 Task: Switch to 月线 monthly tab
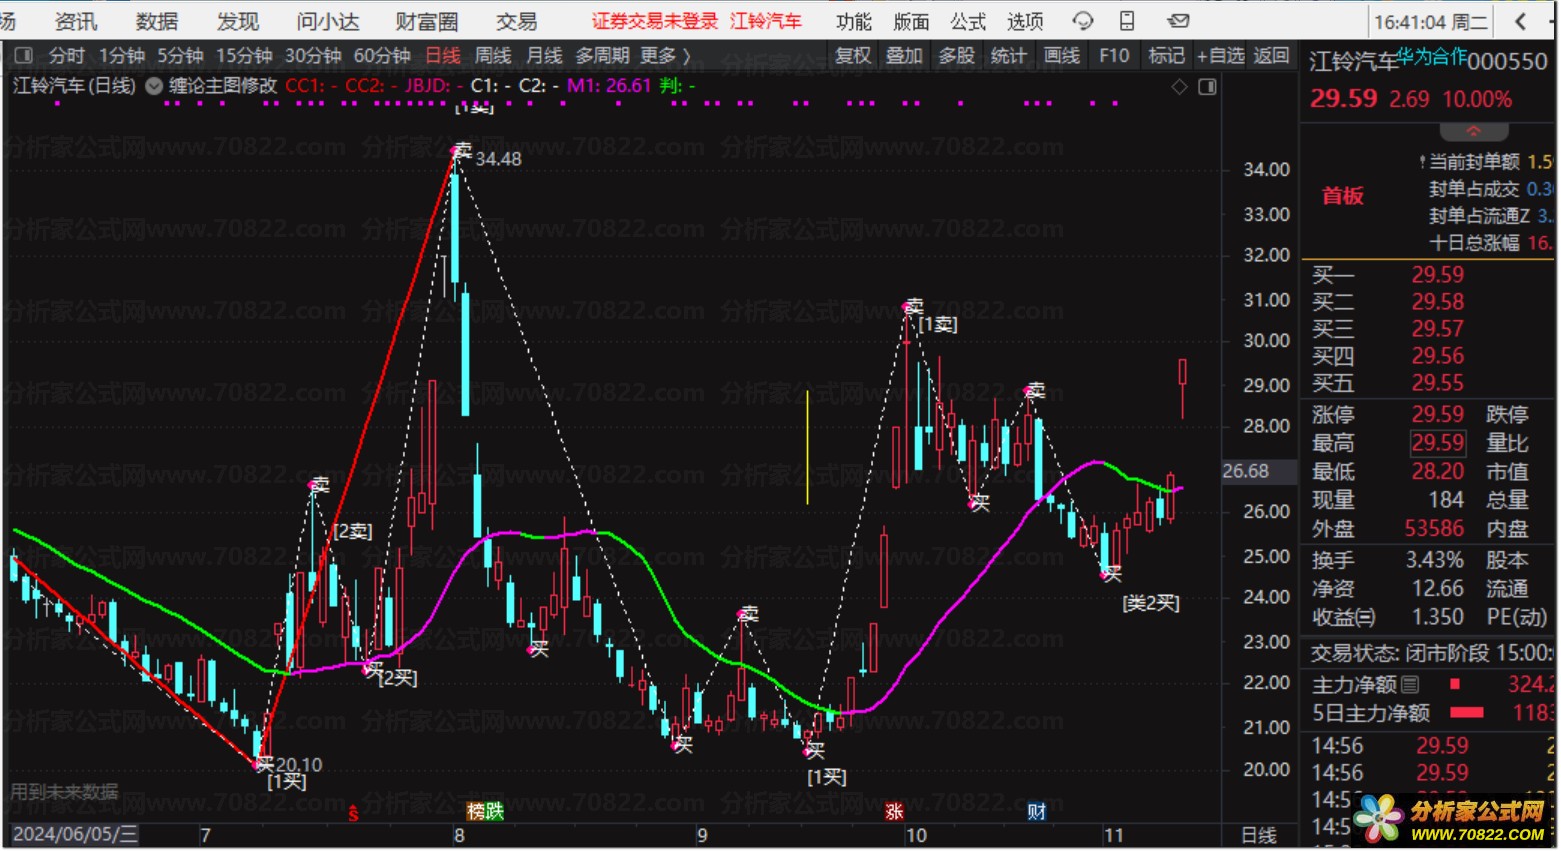(x=544, y=56)
